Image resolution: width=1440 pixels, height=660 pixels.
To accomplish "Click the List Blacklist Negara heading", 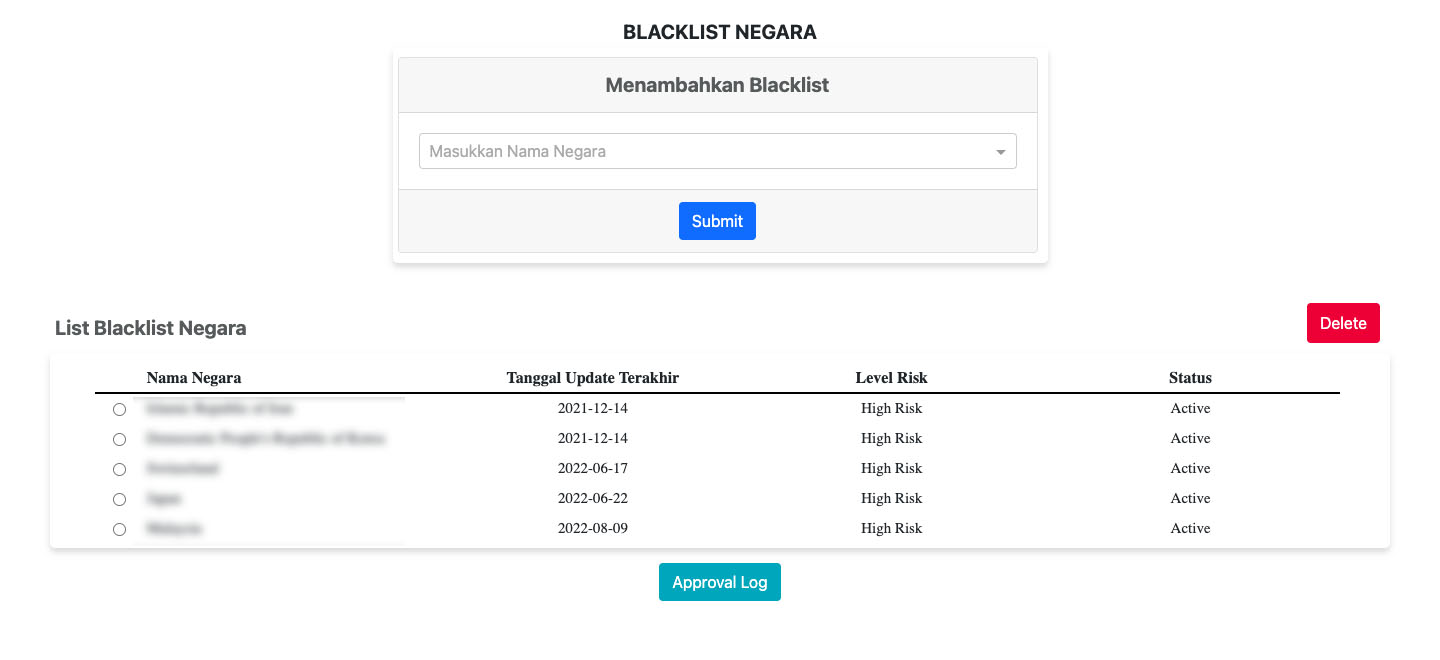I will point(151,328).
